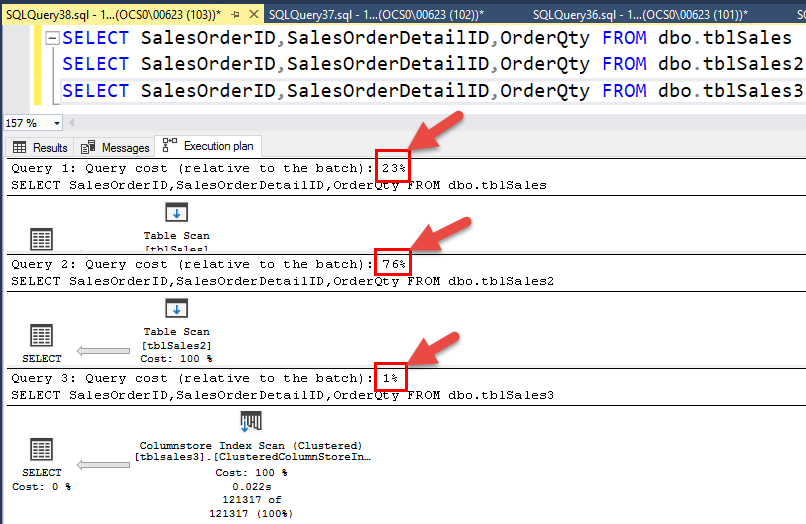Click the Messages tab icon
806x524 pixels.
click(x=88, y=147)
